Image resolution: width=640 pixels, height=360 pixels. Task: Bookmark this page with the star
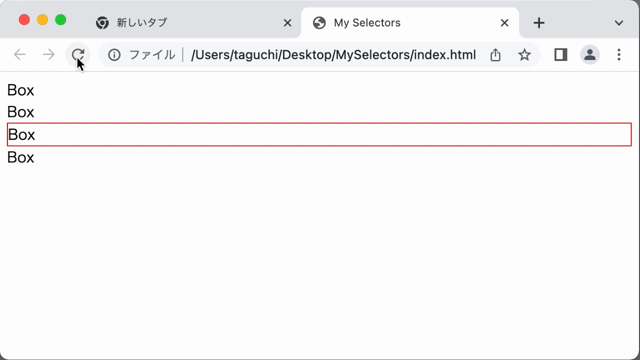[524, 55]
